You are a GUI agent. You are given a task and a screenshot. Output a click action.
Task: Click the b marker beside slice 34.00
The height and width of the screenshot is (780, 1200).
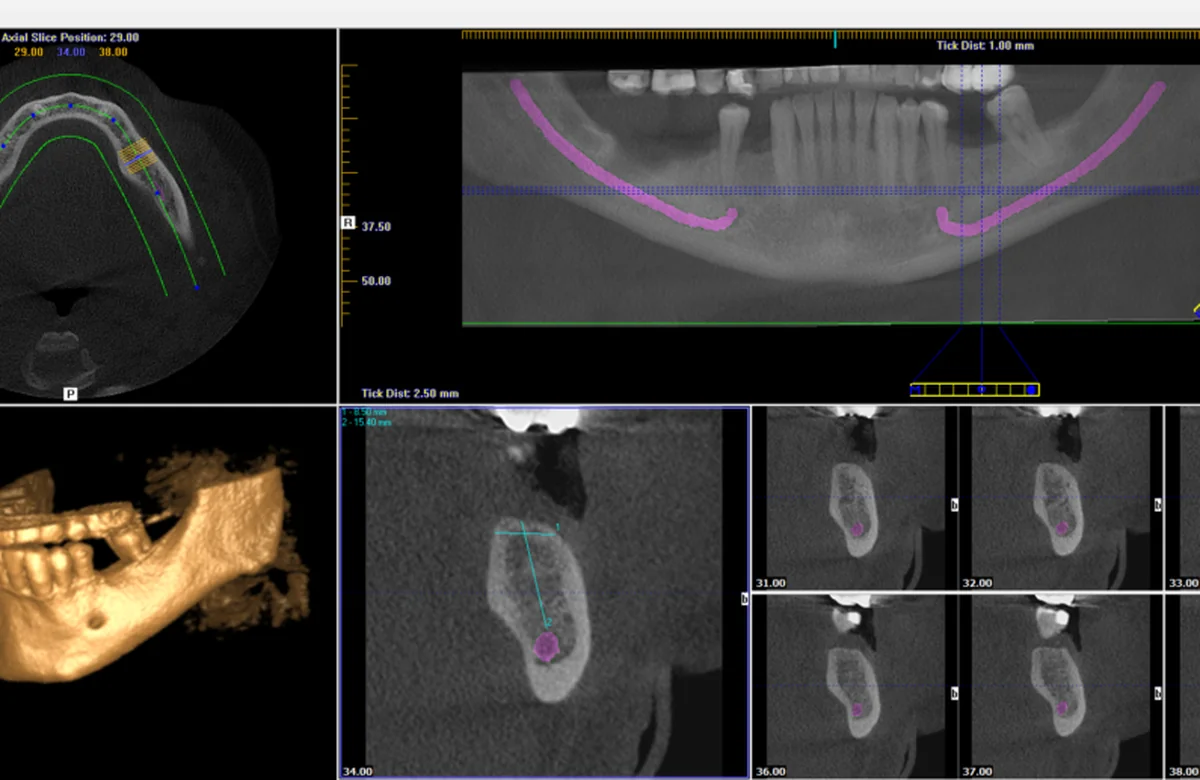pyautogui.click(x=744, y=599)
